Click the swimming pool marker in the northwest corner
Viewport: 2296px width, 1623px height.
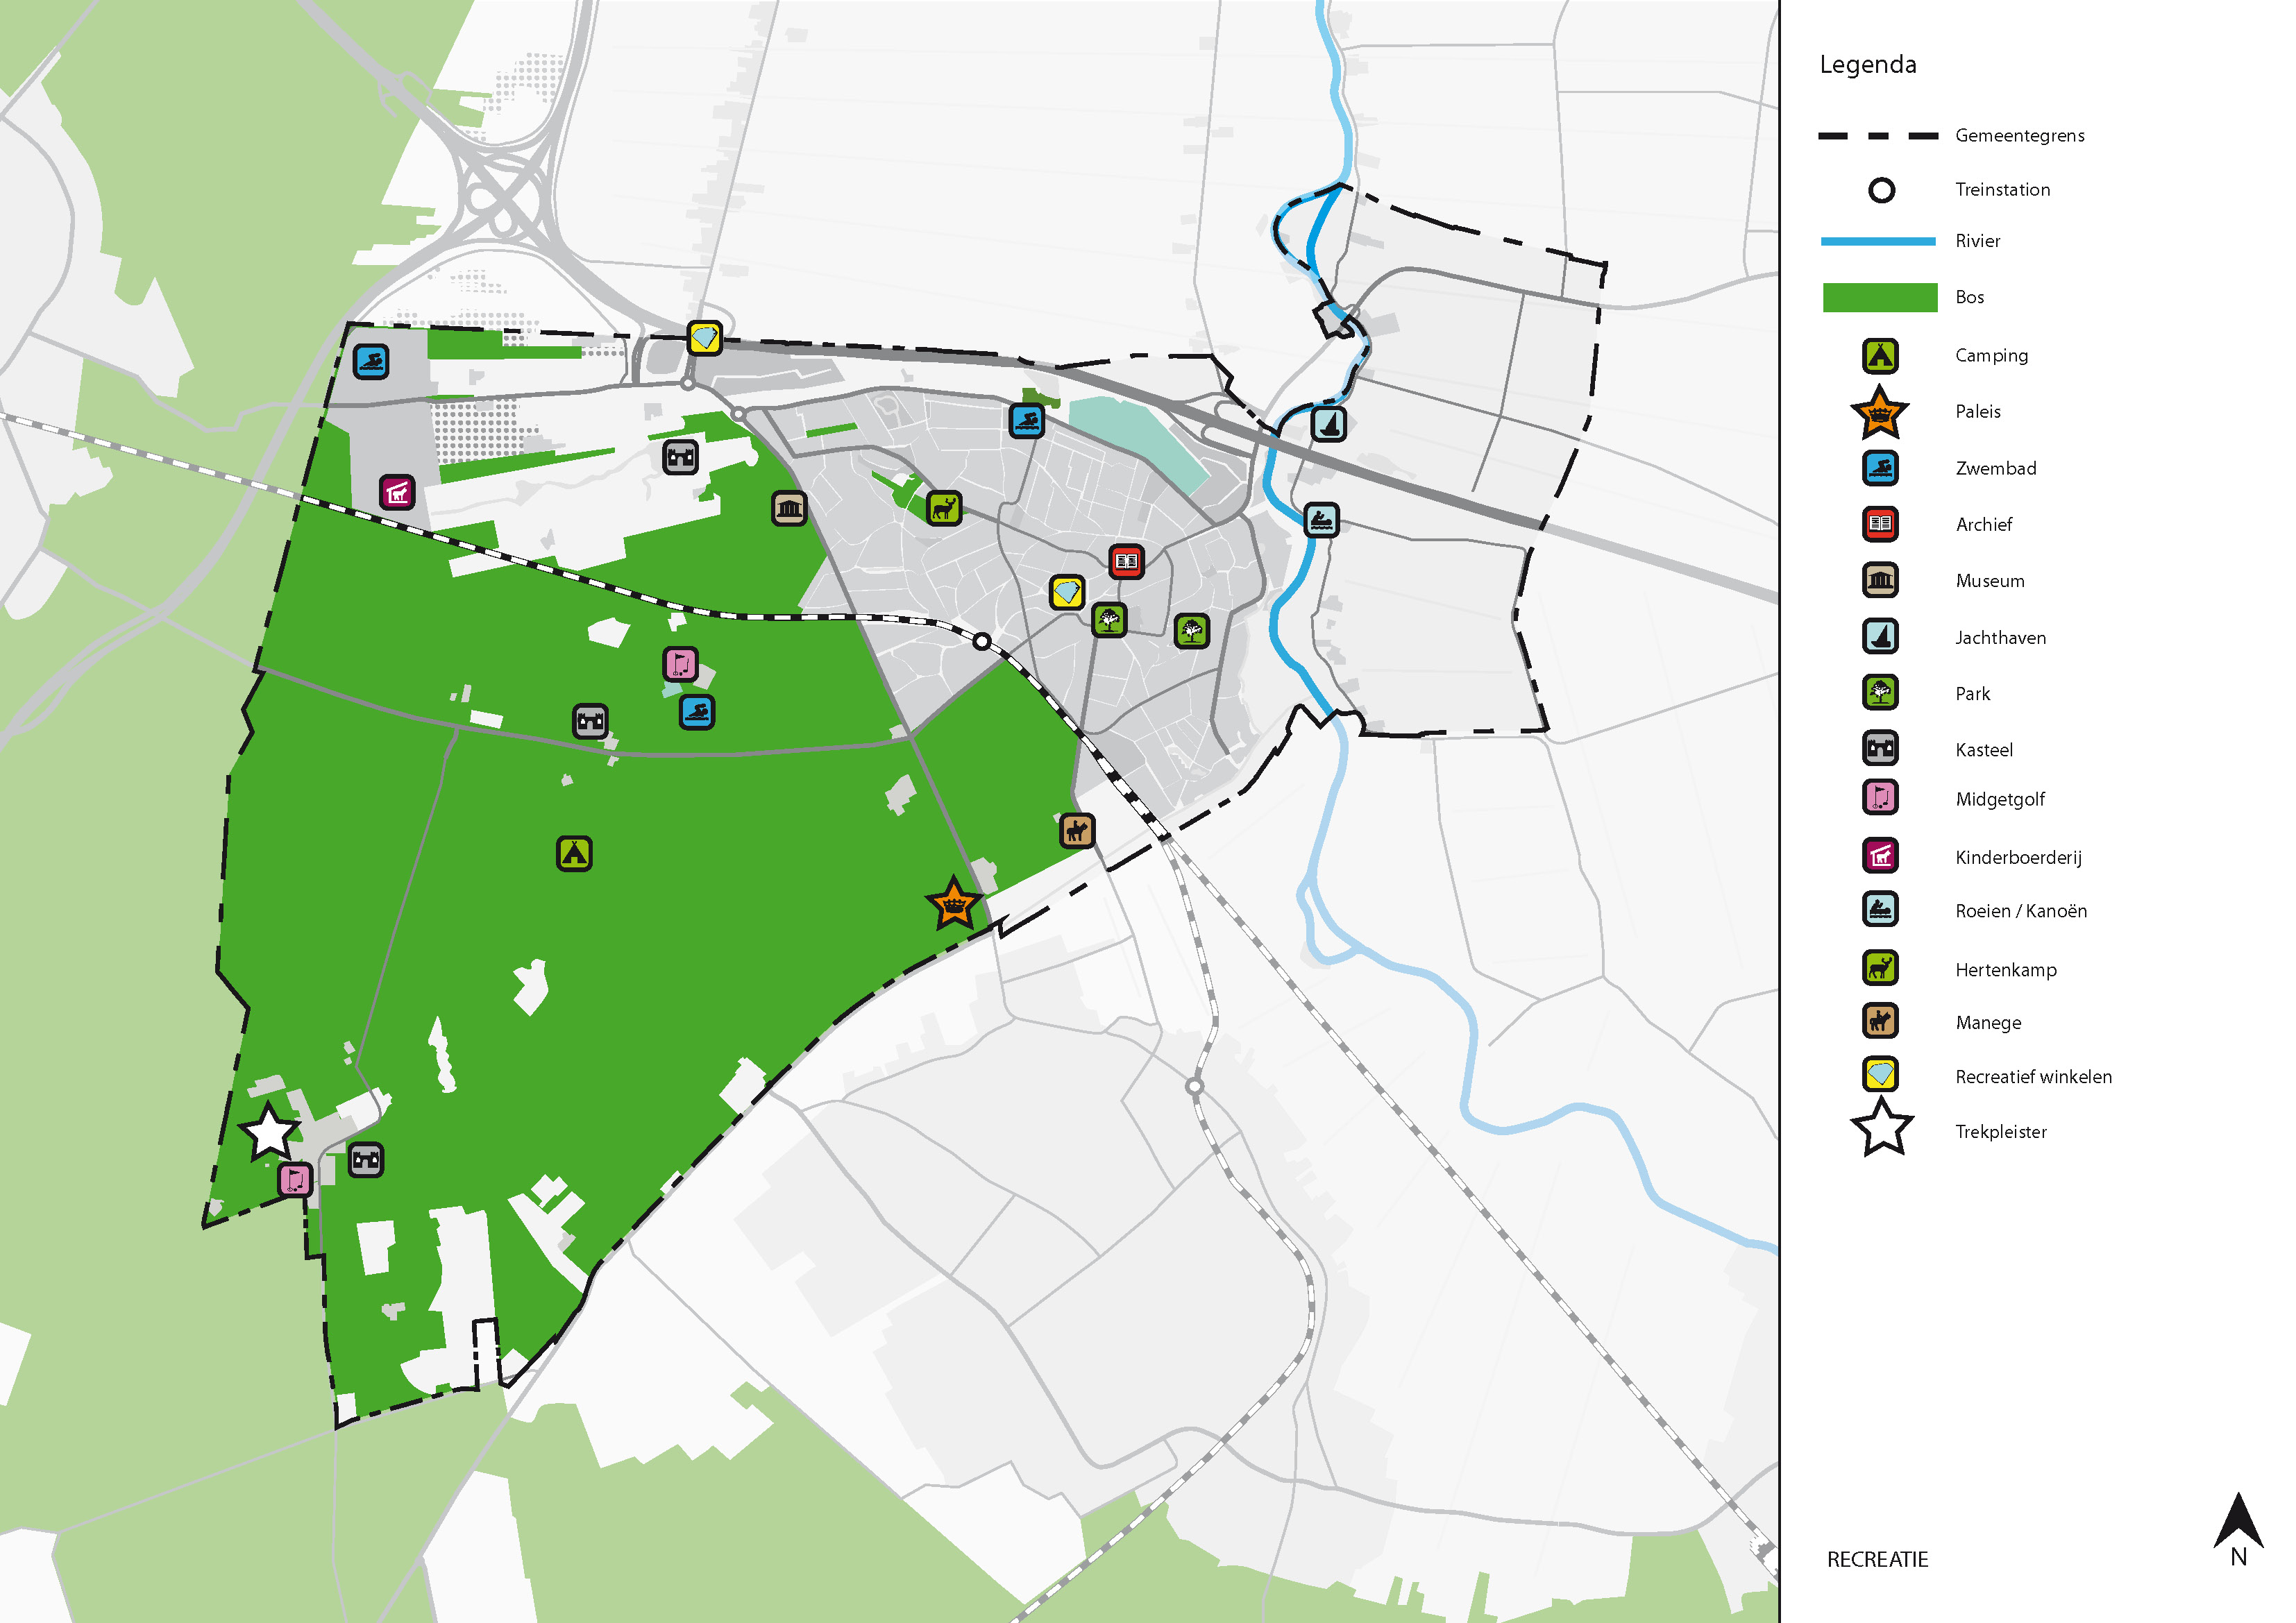[x=371, y=361]
